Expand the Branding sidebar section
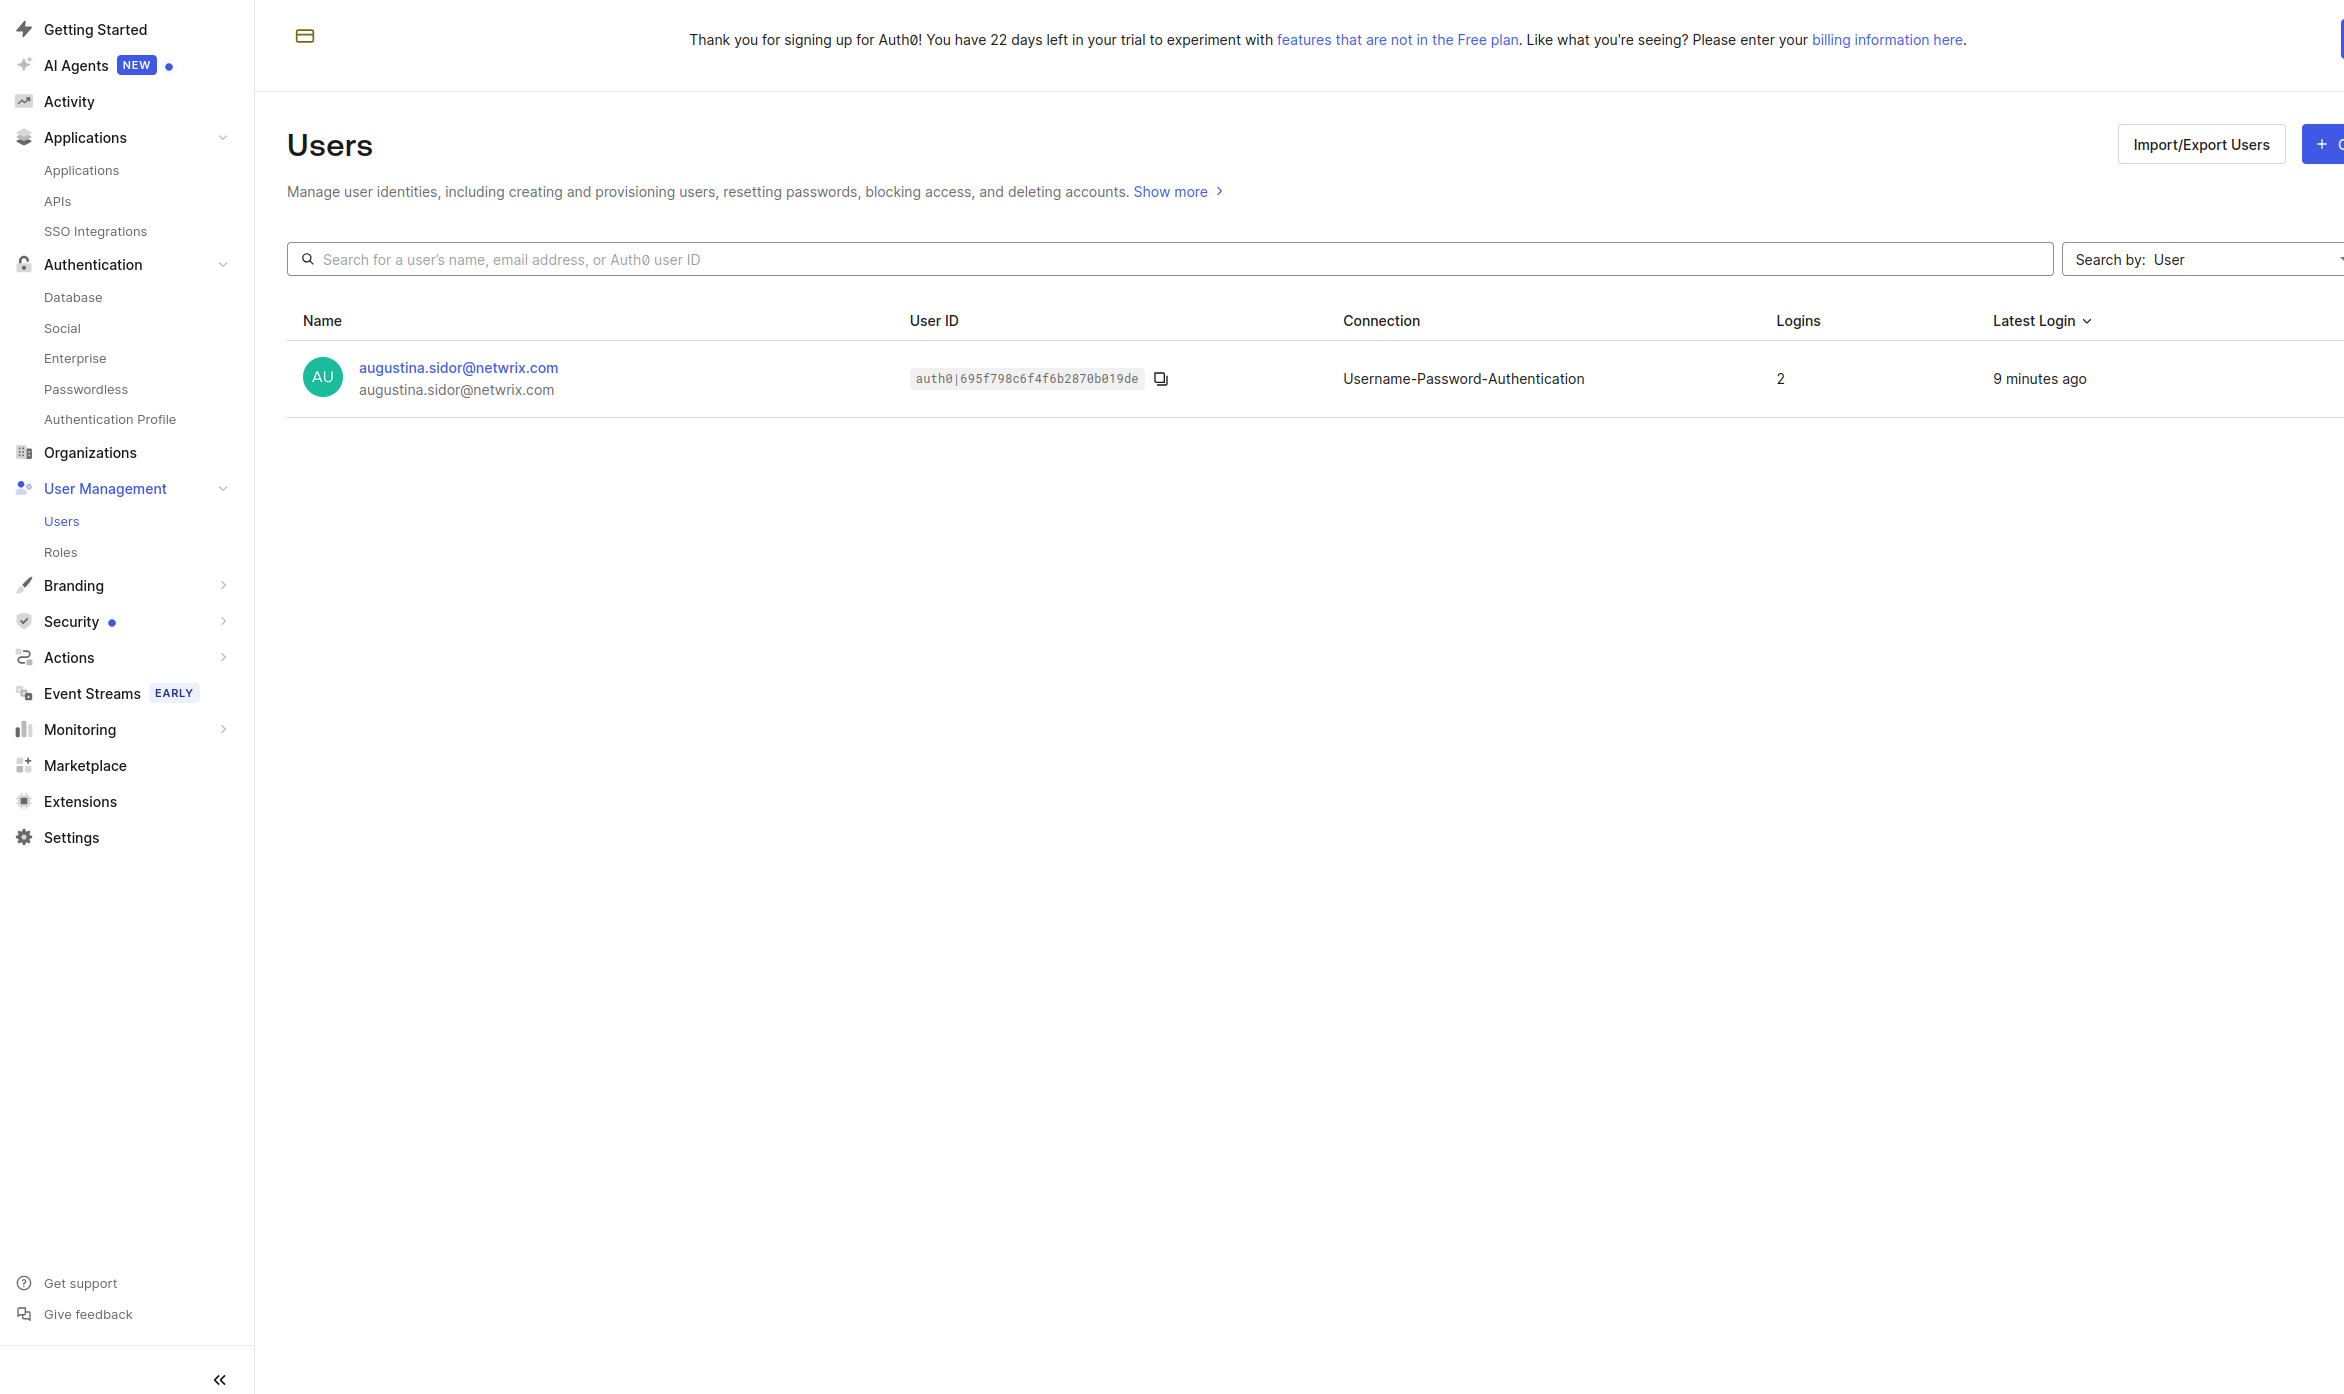This screenshot has height=1394, width=2344. pos(223,585)
